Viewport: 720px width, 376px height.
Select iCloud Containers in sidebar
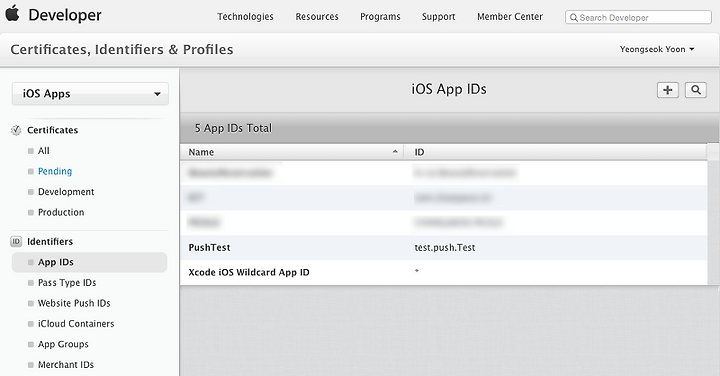click(76, 324)
